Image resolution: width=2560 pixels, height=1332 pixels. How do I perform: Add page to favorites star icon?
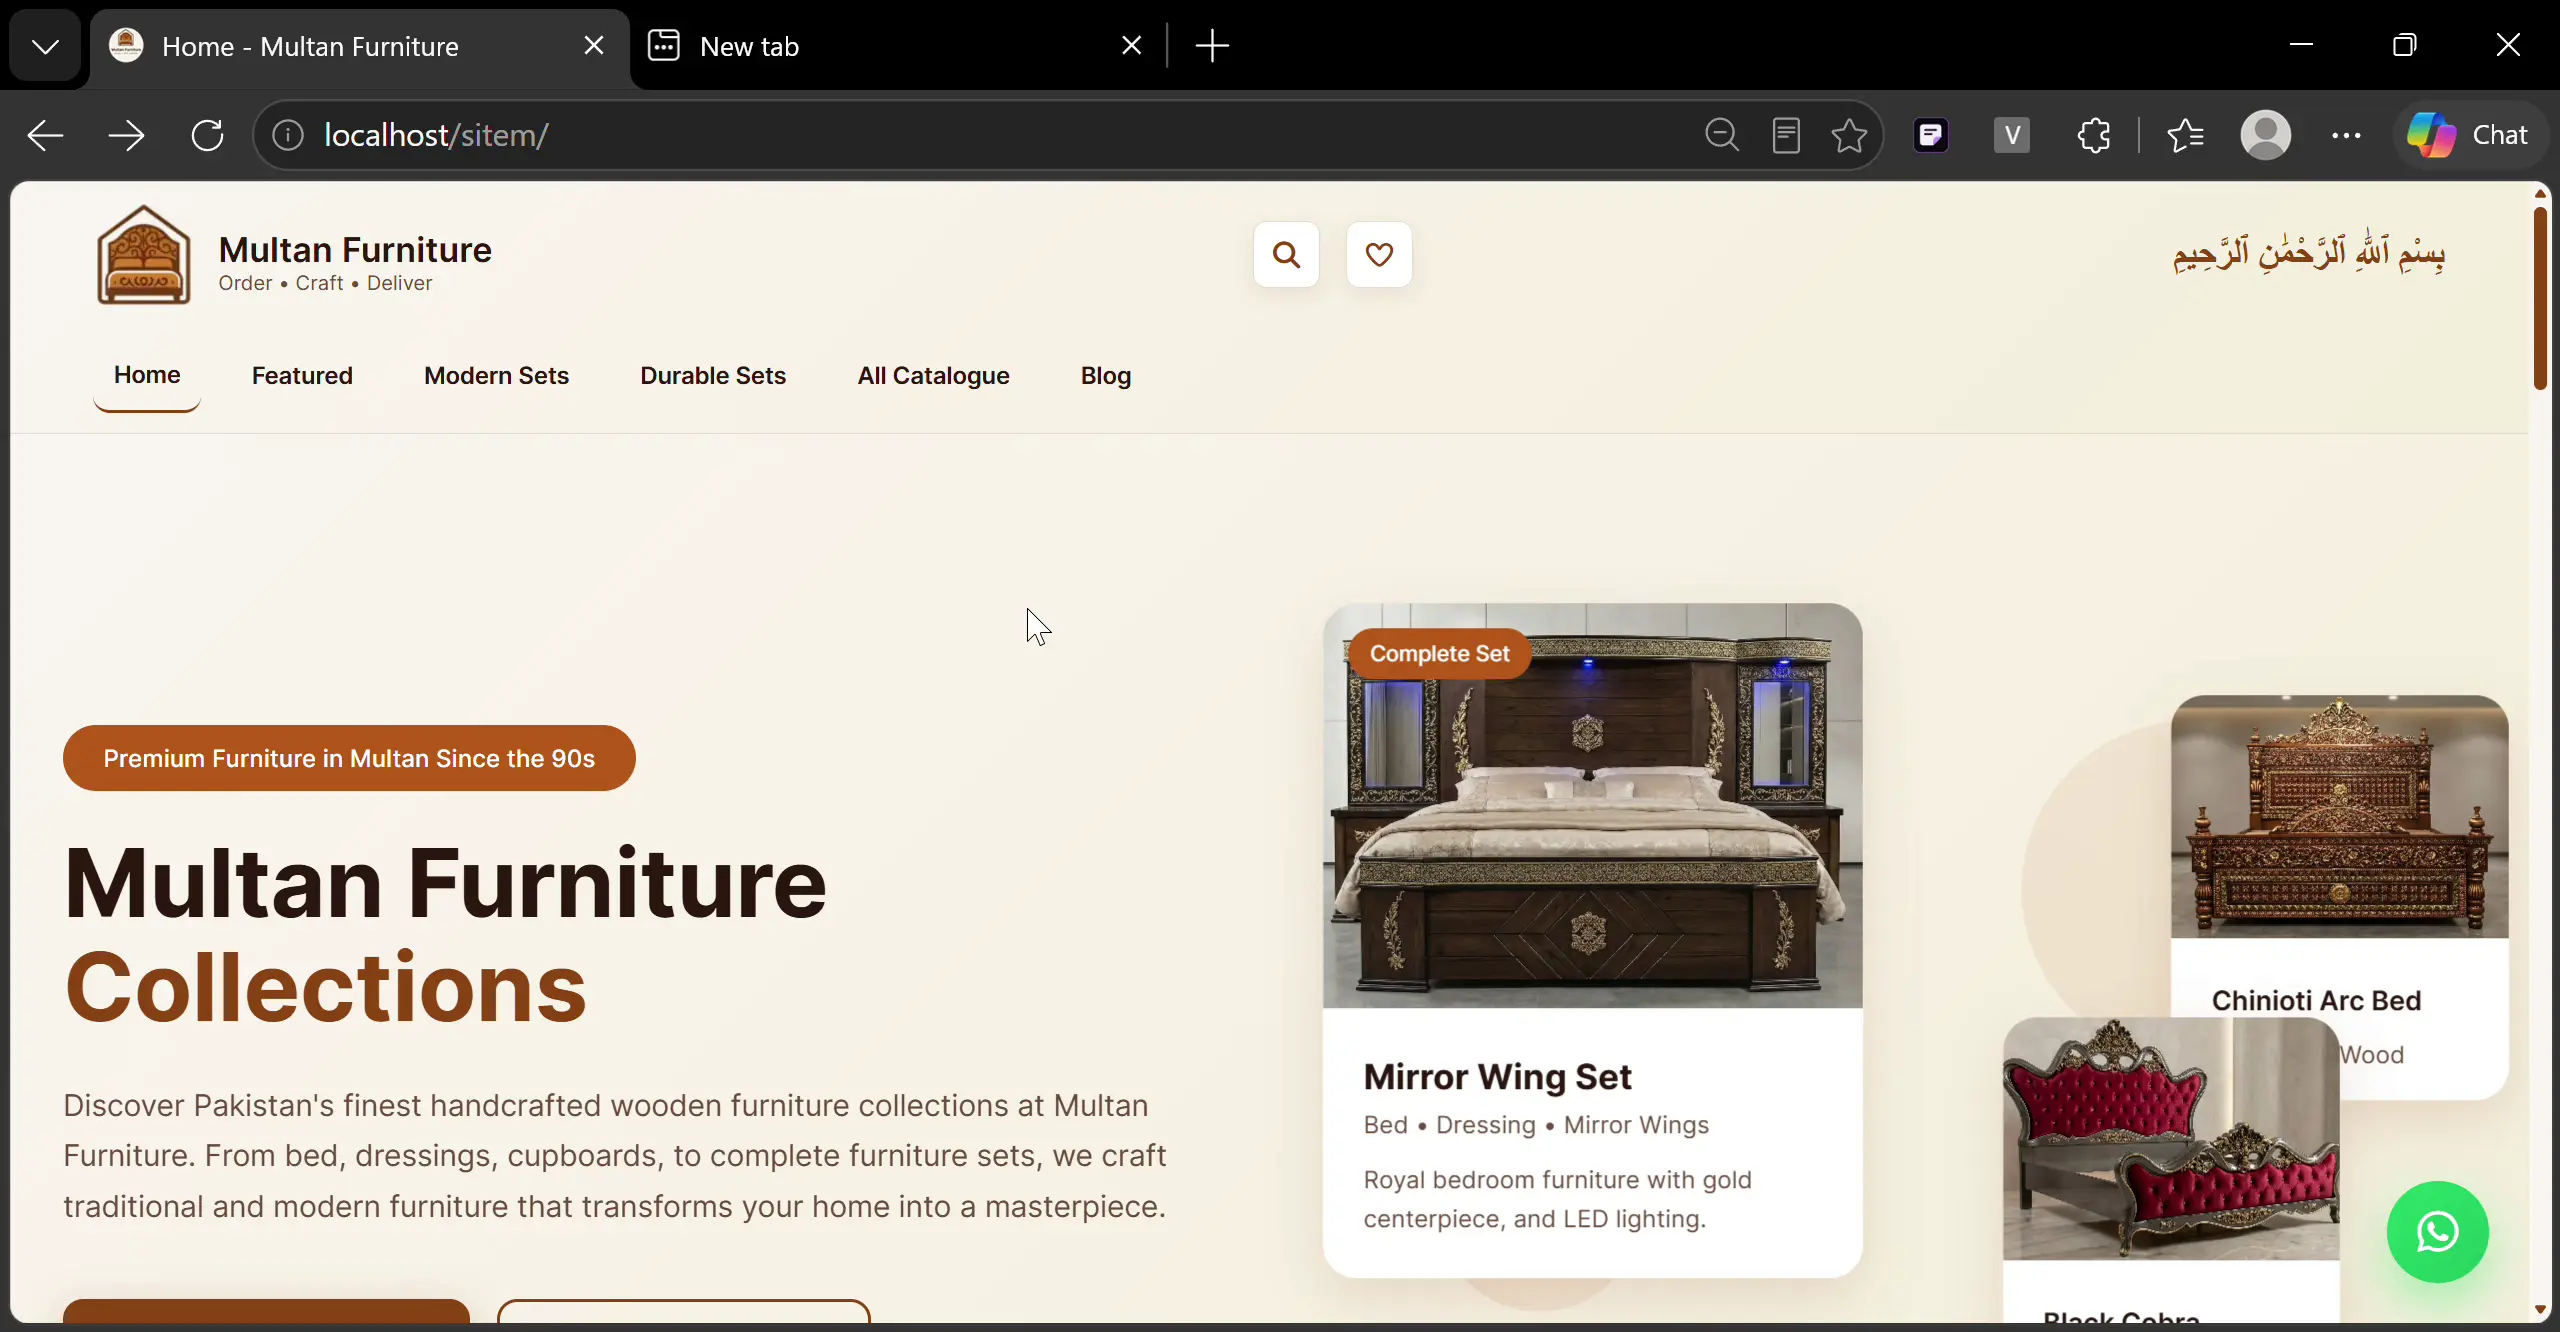[x=1849, y=135]
